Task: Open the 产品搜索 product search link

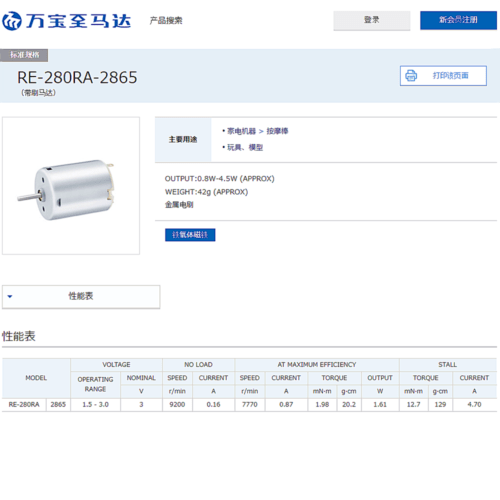Action: click(166, 21)
